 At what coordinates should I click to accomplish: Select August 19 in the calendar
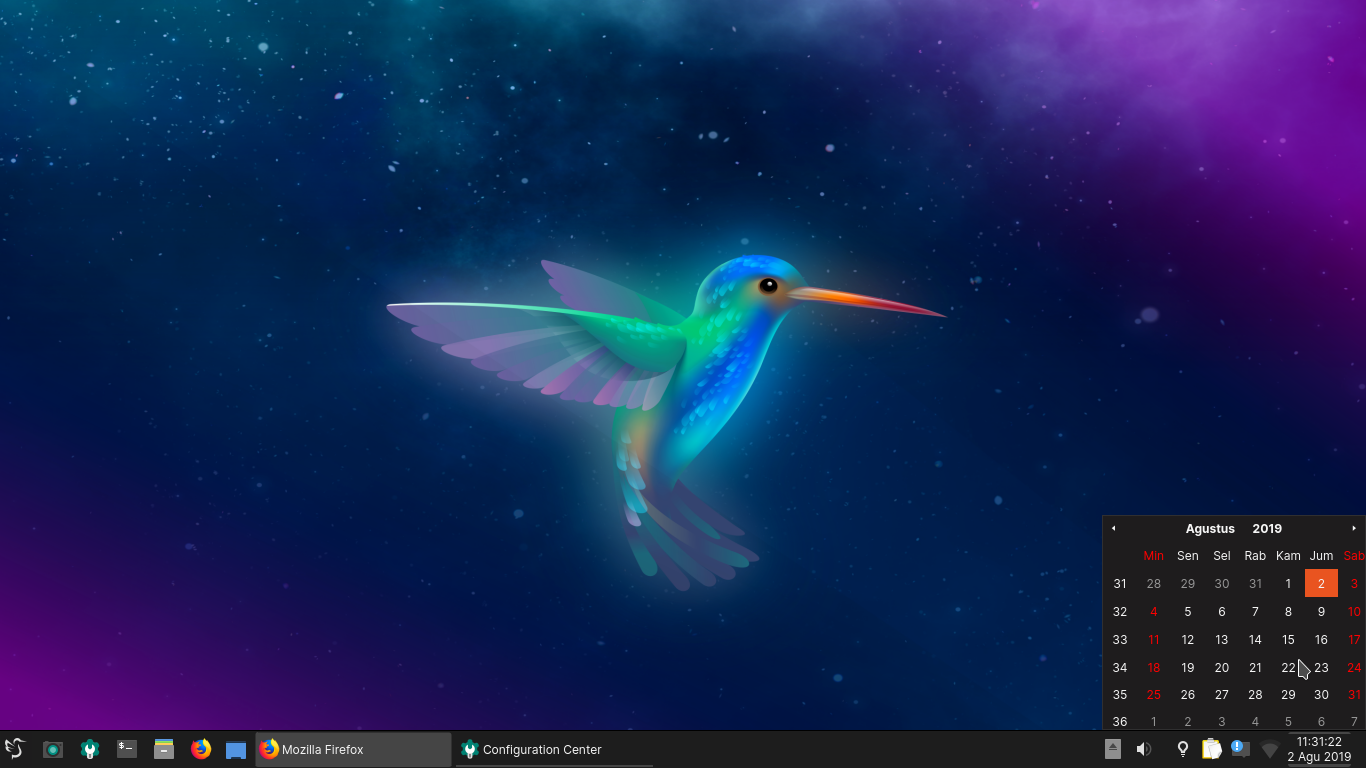[x=1188, y=667]
